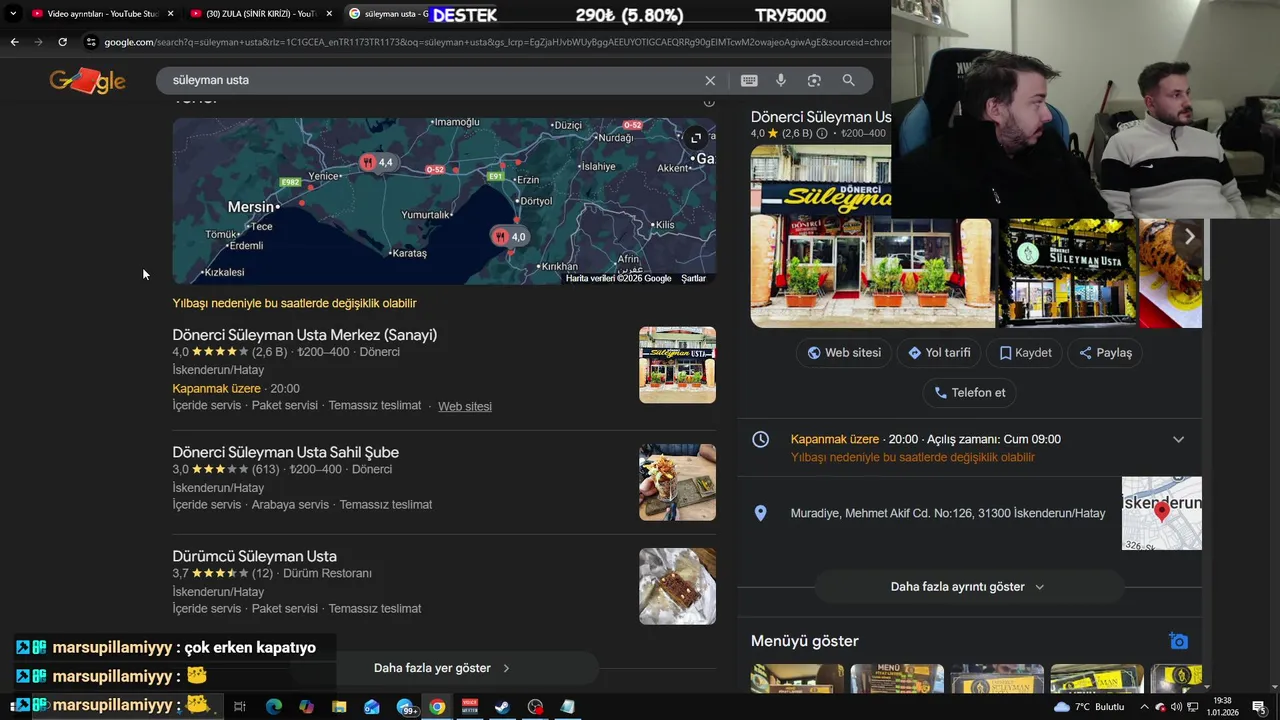Open Web sitesi link for Merkez (Sanayi)
Screen dimensions: 1280x720
465,407
